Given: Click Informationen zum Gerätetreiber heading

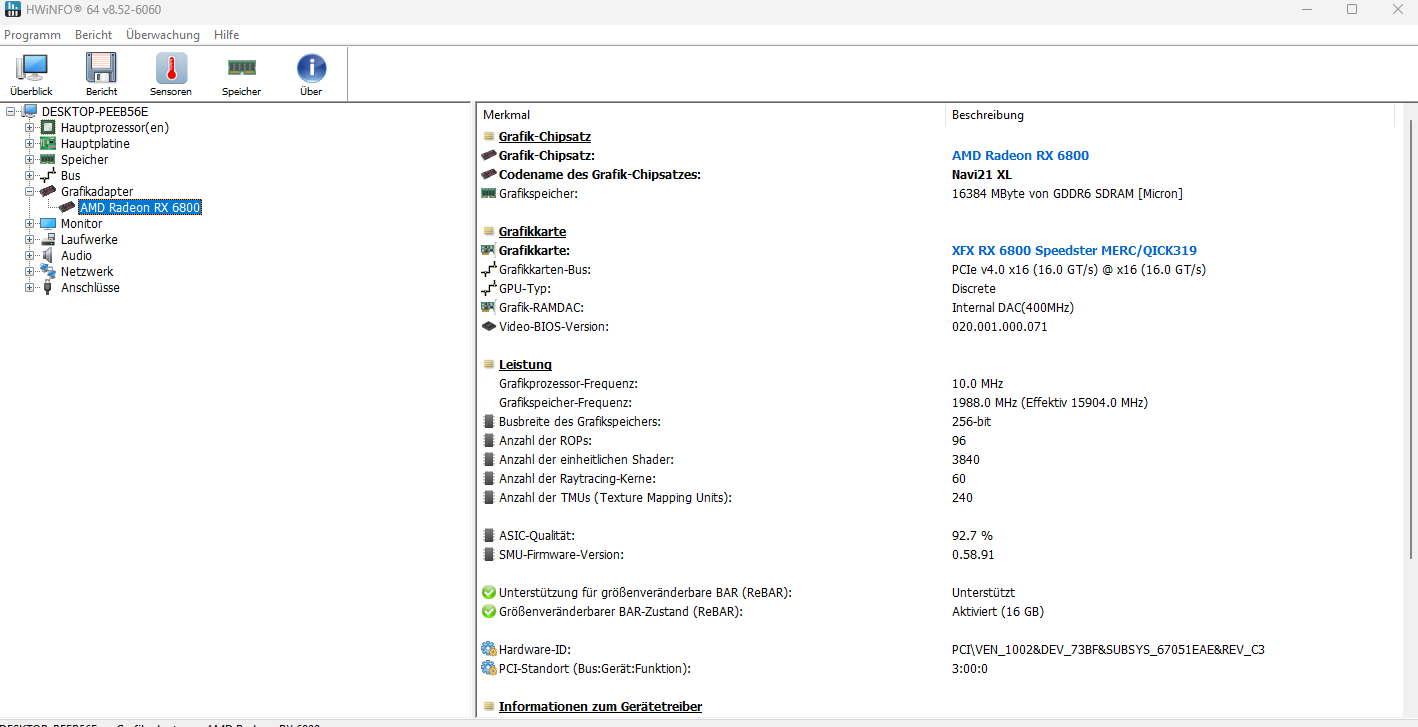Looking at the screenshot, I should tap(600, 706).
